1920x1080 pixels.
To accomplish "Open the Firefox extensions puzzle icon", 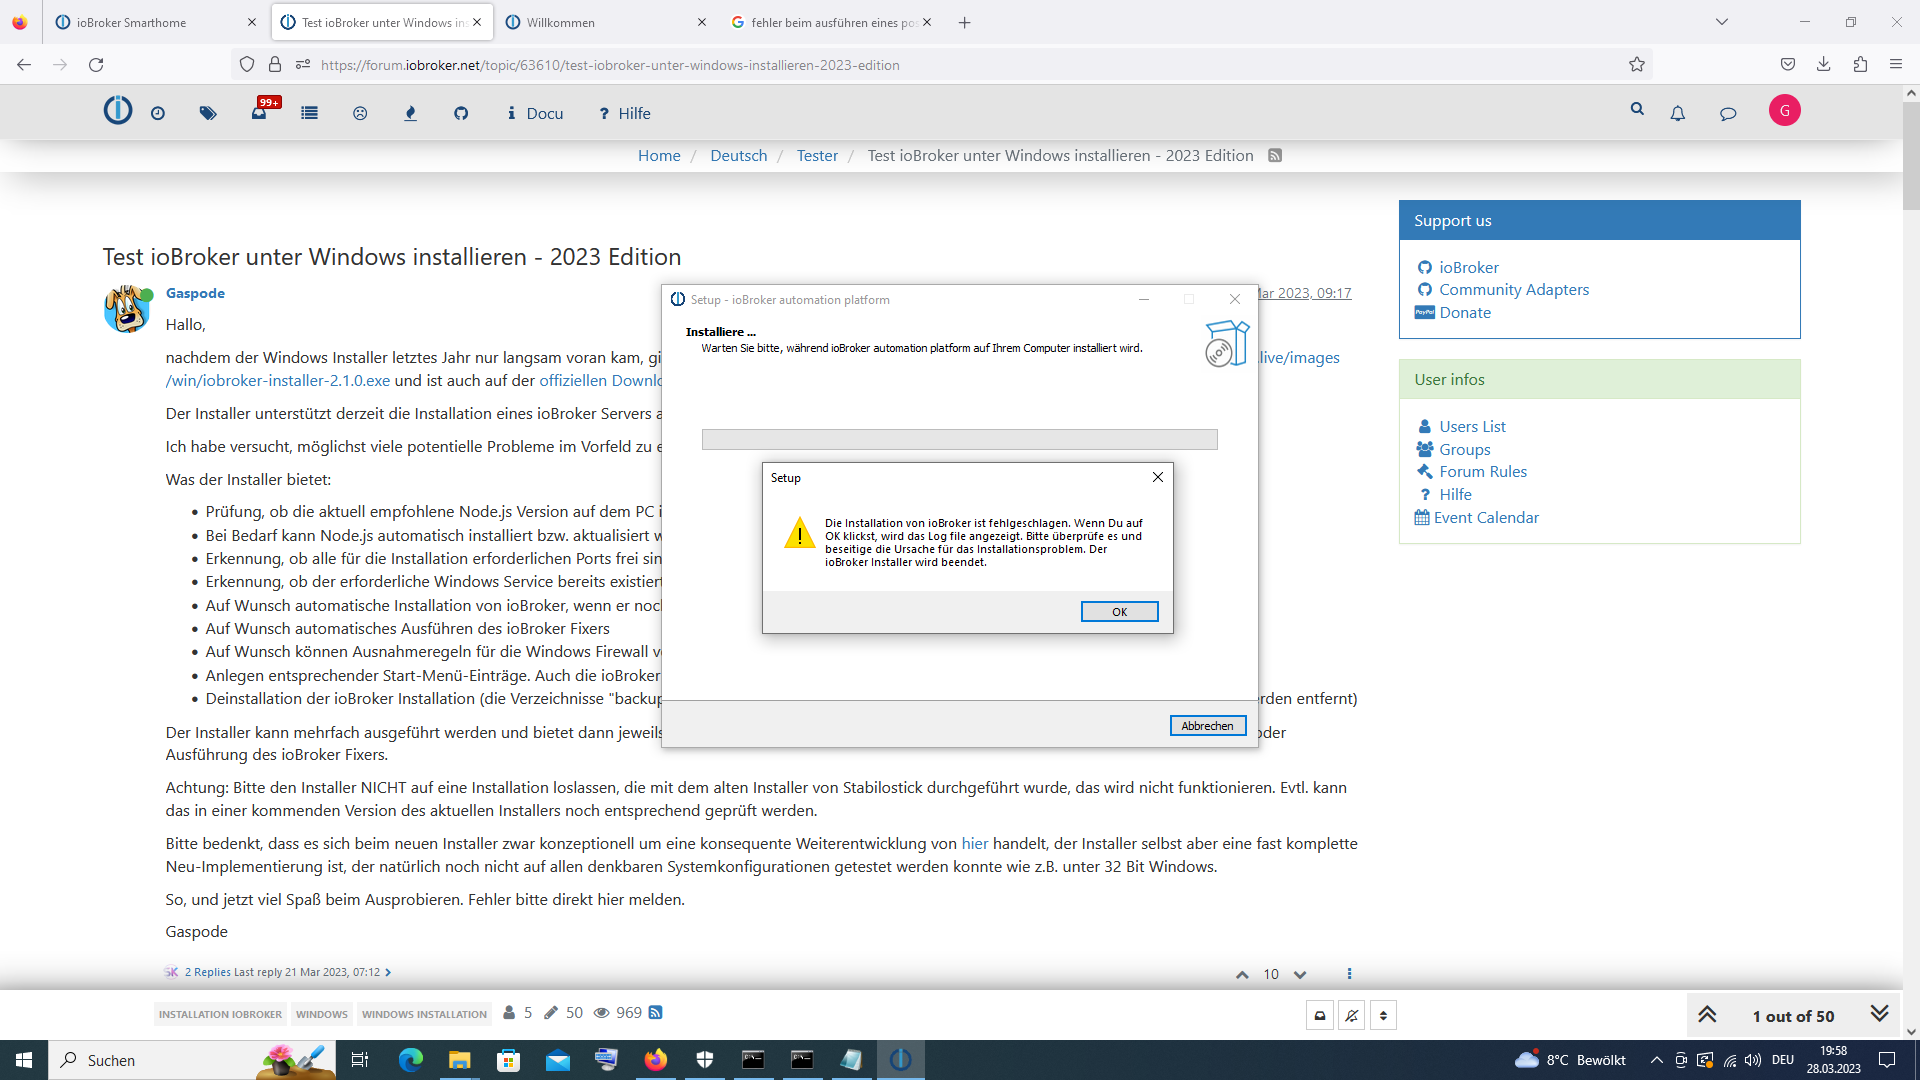I will click(x=1860, y=65).
